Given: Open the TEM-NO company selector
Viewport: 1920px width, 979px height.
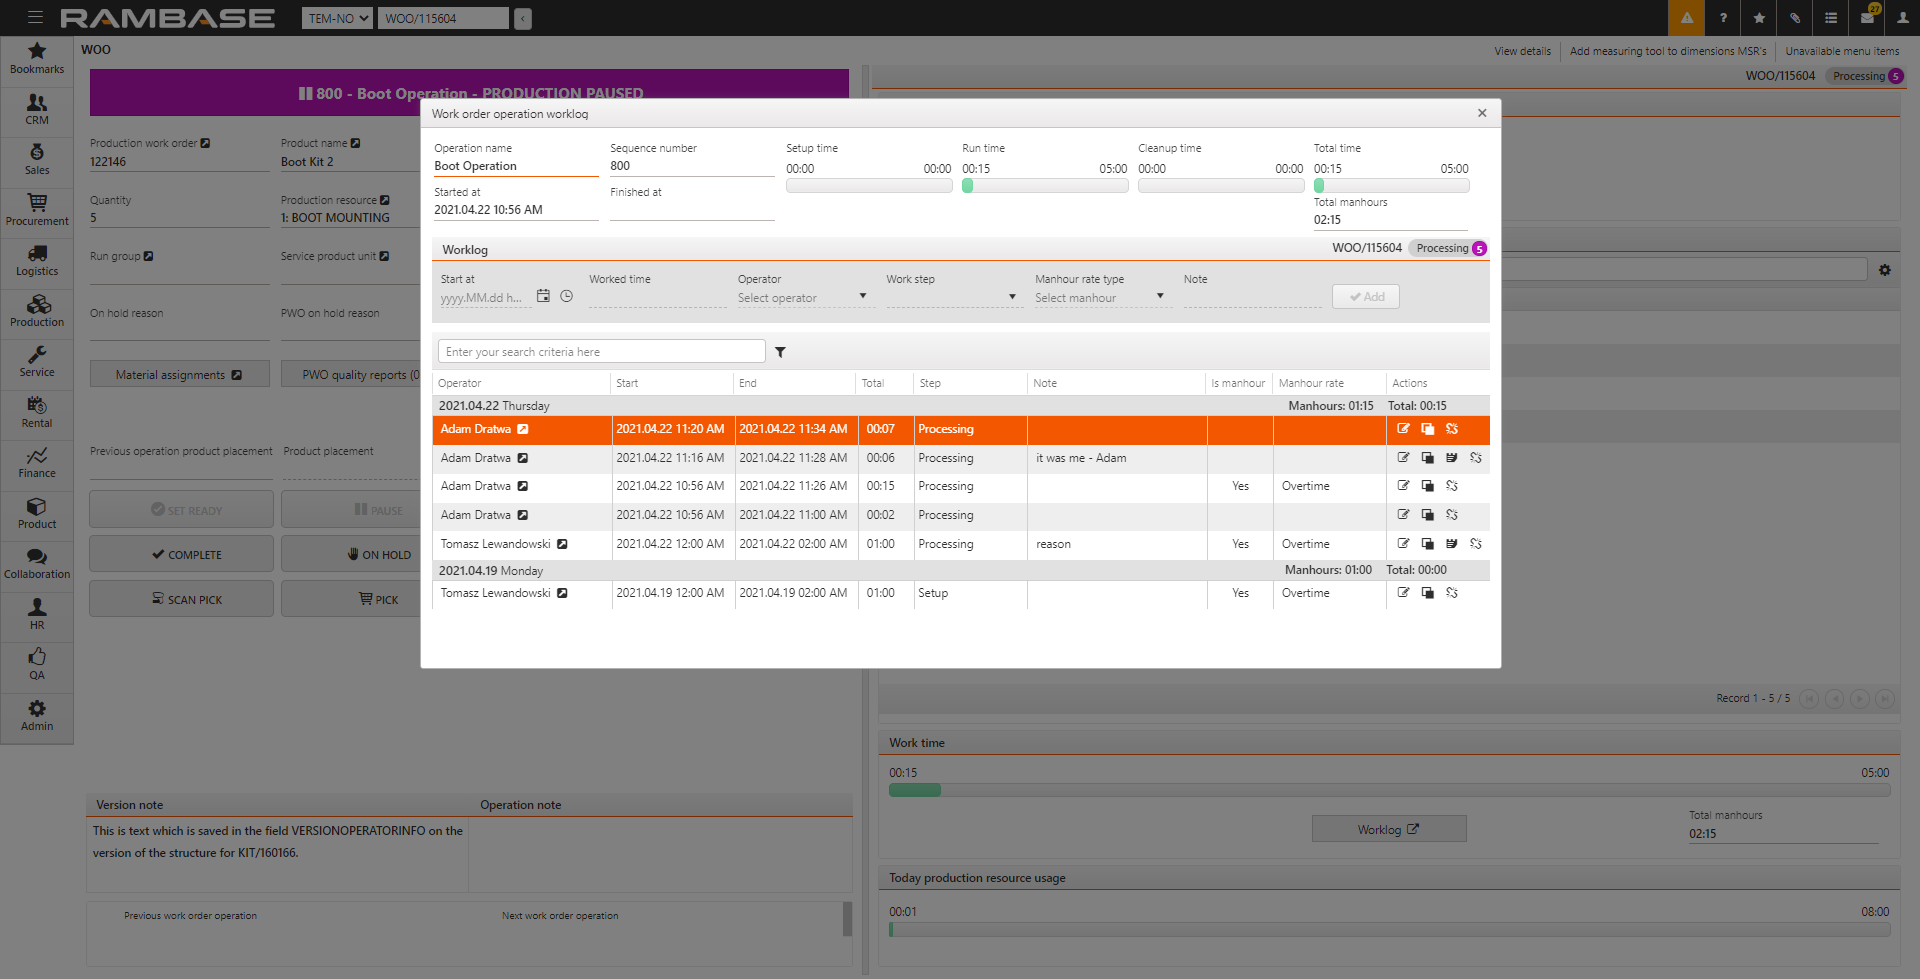Looking at the screenshot, I should pyautogui.click(x=337, y=18).
